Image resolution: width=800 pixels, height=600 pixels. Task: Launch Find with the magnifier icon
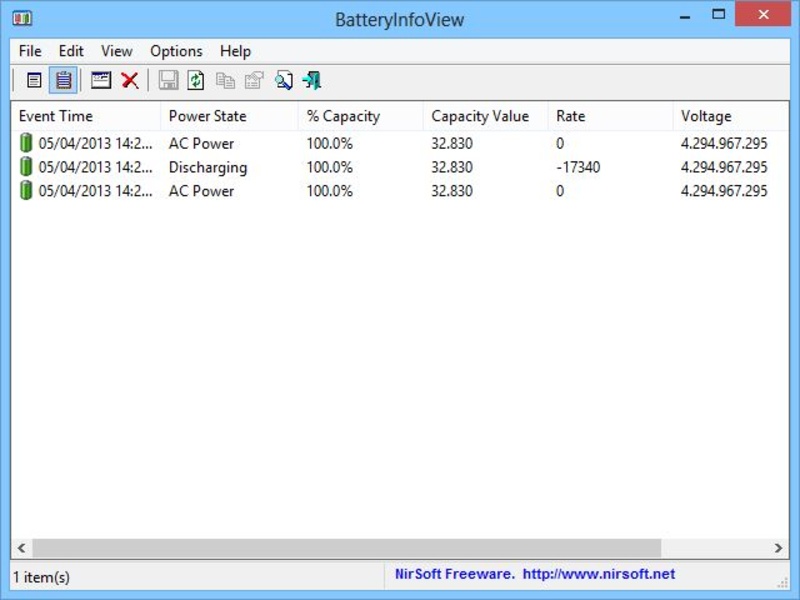click(285, 80)
